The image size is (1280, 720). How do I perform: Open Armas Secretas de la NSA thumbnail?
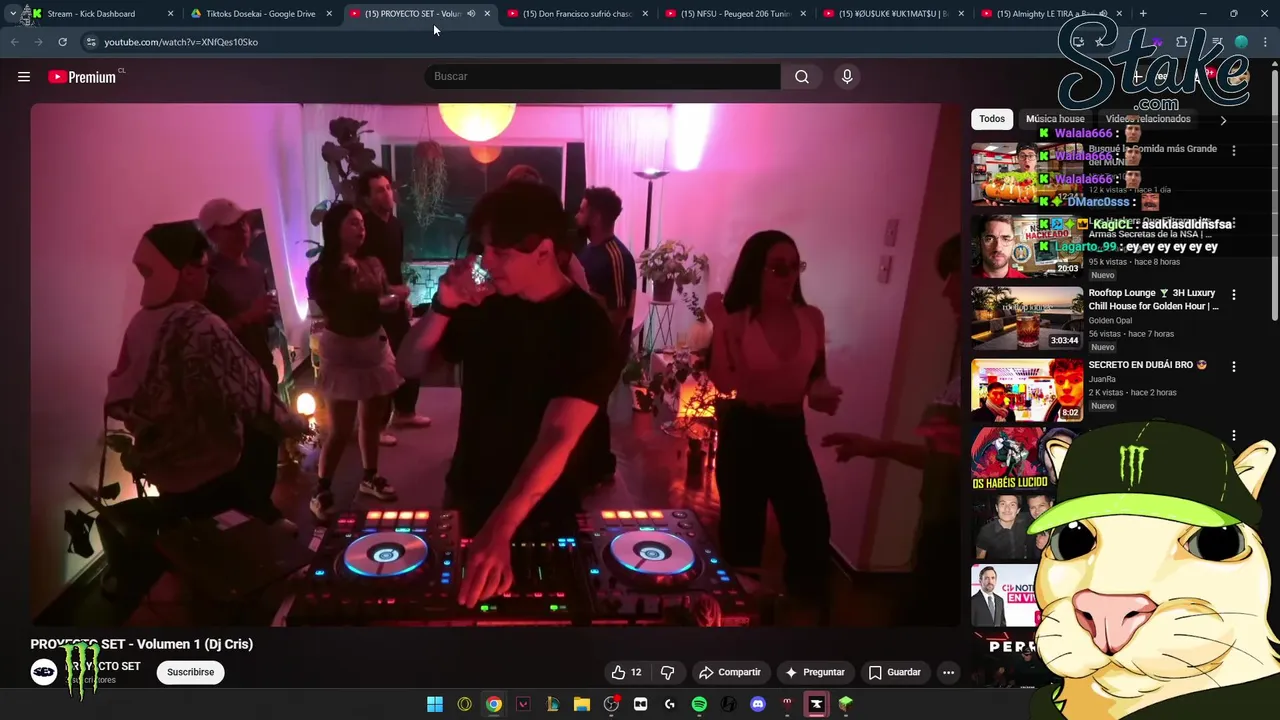[1027, 245]
